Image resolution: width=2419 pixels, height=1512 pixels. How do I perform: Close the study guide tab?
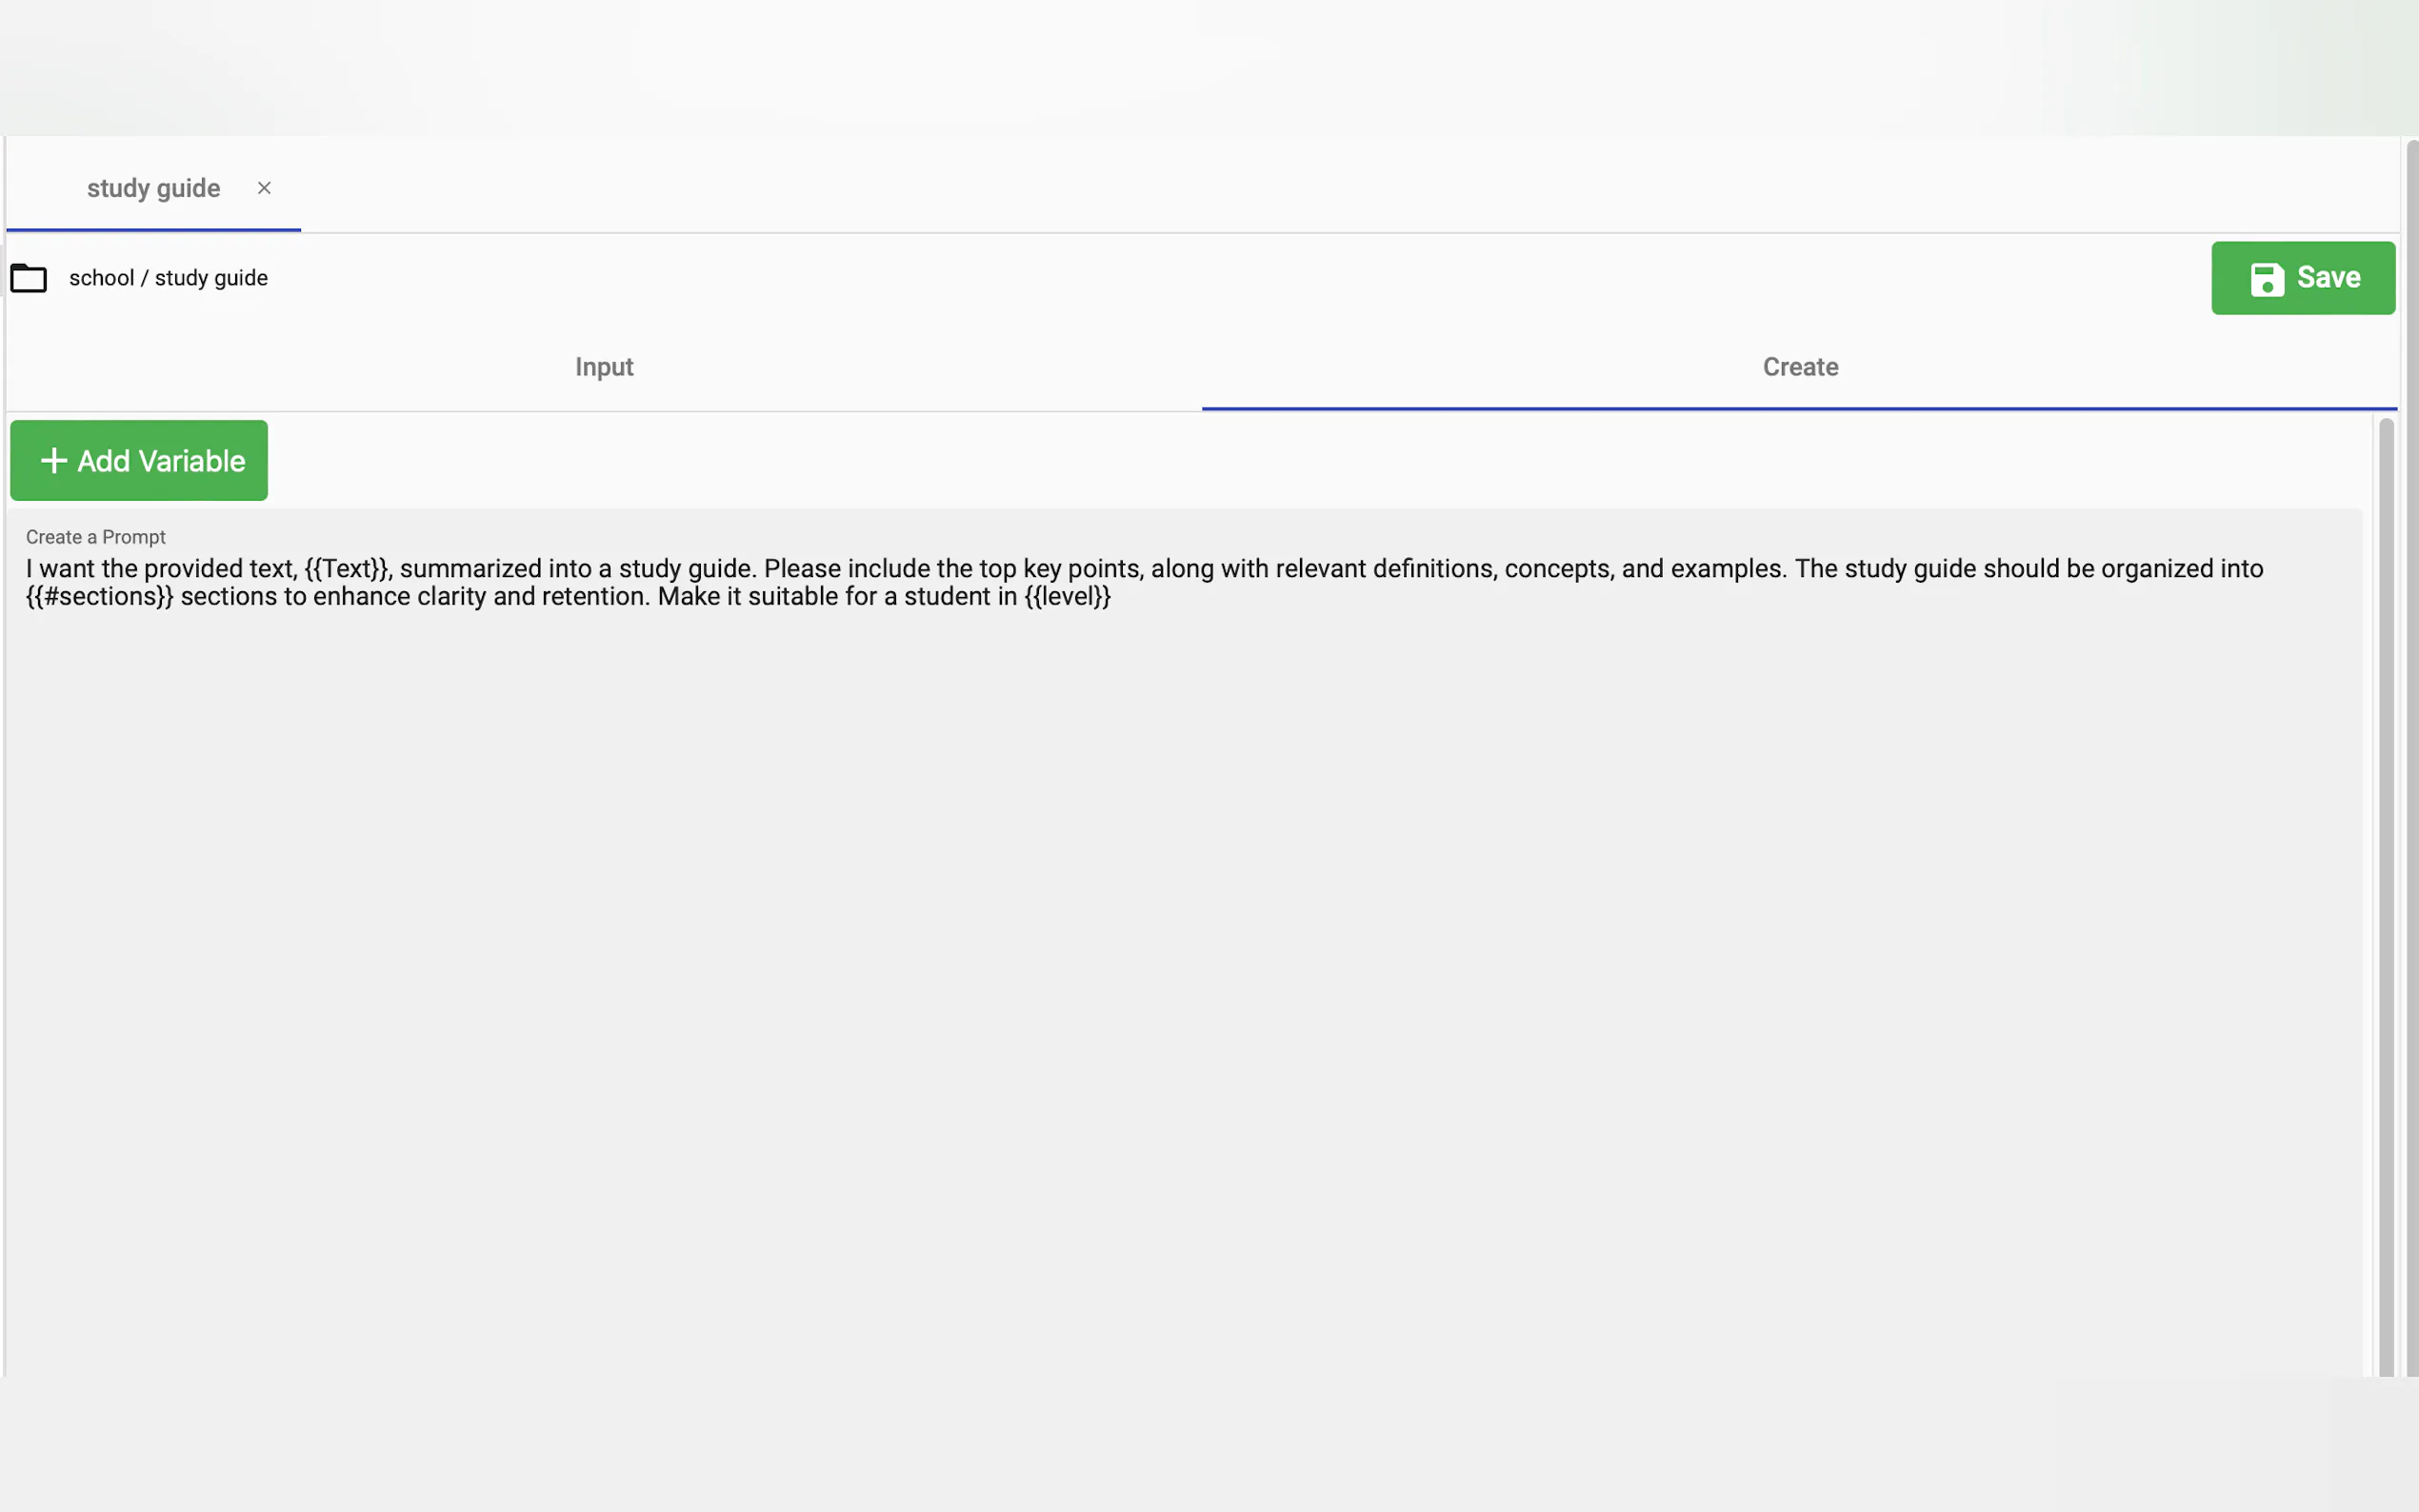(264, 188)
